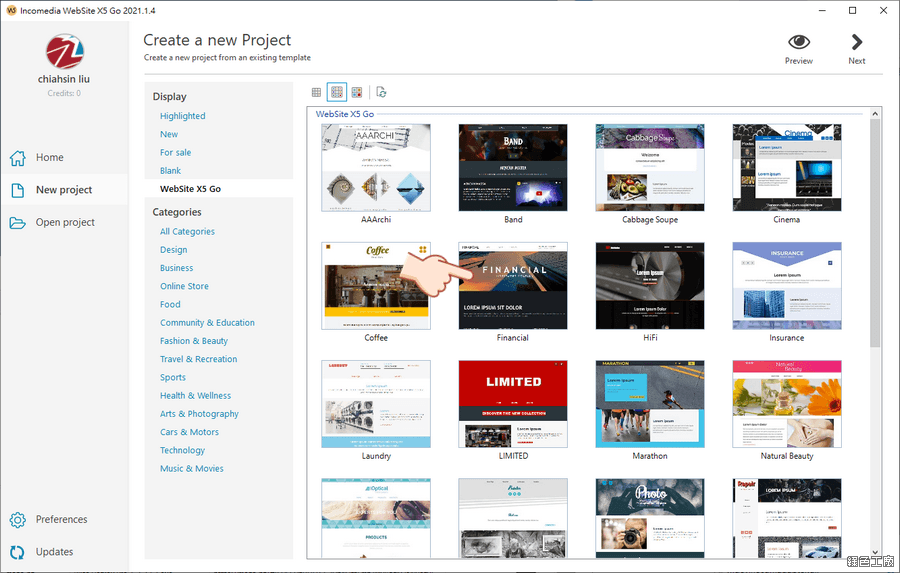Image resolution: width=900 pixels, height=573 pixels.
Task: Click the Preferences gear icon
Action: pos(18,520)
